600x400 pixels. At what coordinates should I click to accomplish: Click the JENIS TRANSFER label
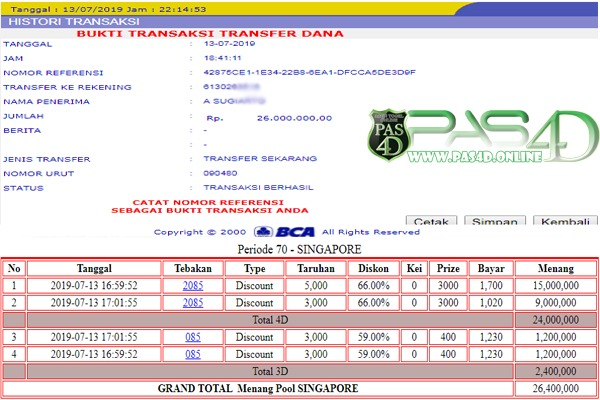(47, 159)
